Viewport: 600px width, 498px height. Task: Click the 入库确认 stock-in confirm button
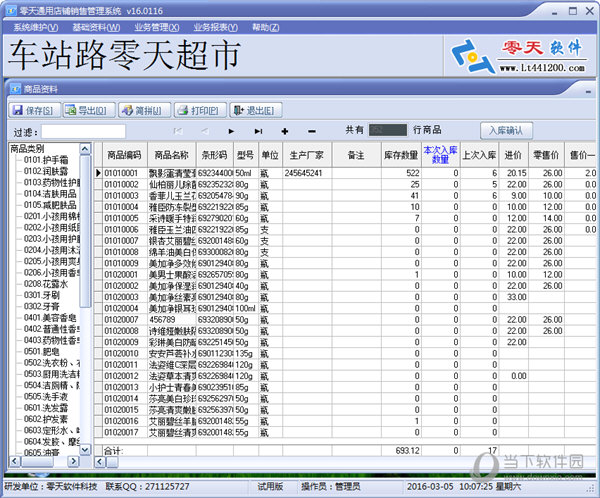(x=506, y=131)
